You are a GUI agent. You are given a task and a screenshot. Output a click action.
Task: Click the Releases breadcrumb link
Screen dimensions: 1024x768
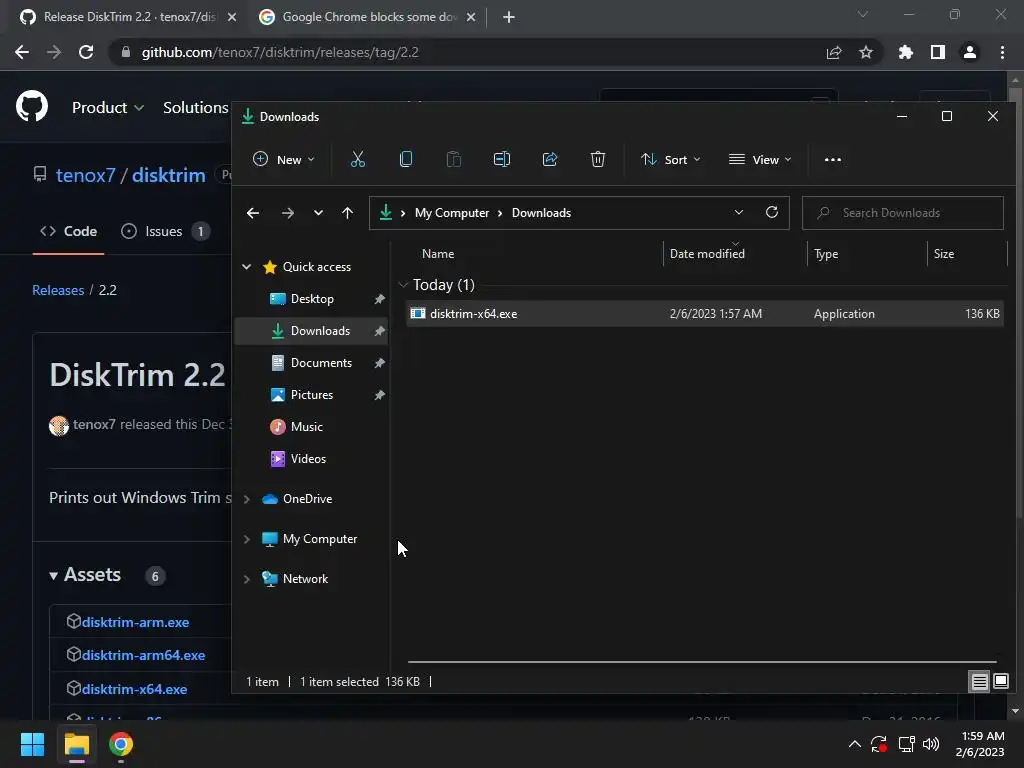click(58, 290)
